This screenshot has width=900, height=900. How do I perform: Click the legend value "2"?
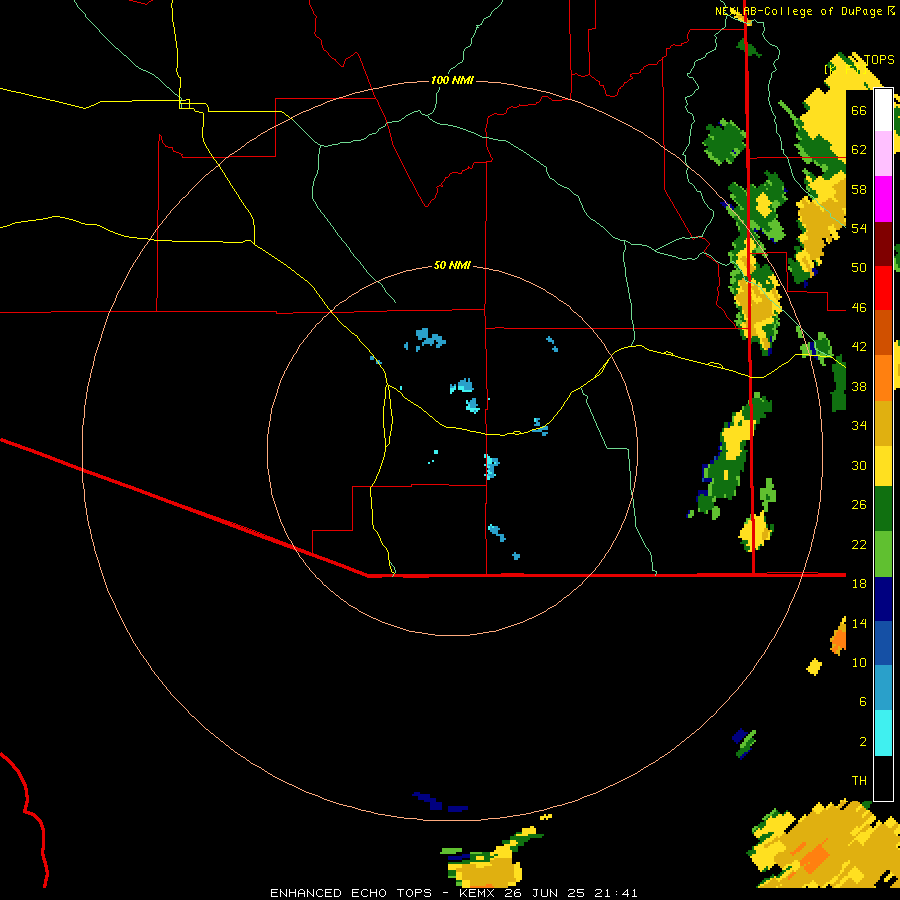coord(862,742)
